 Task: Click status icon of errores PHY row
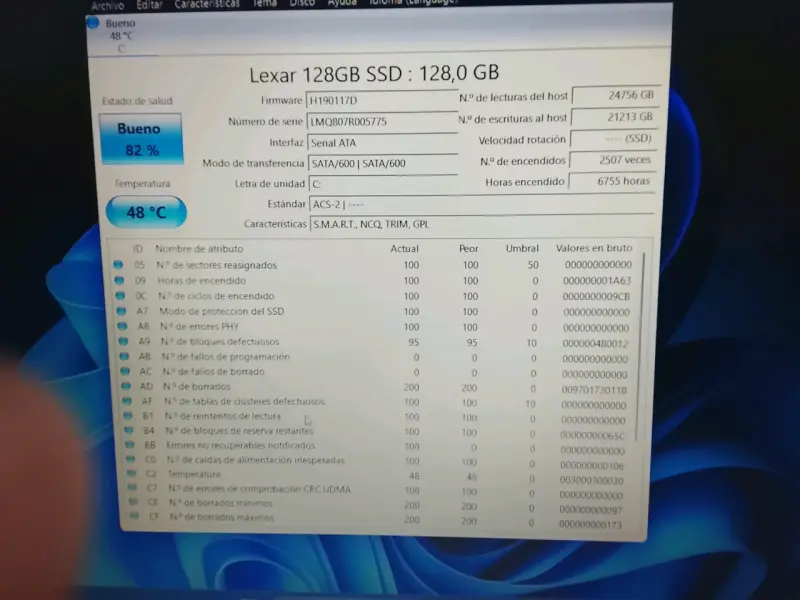click(122, 327)
